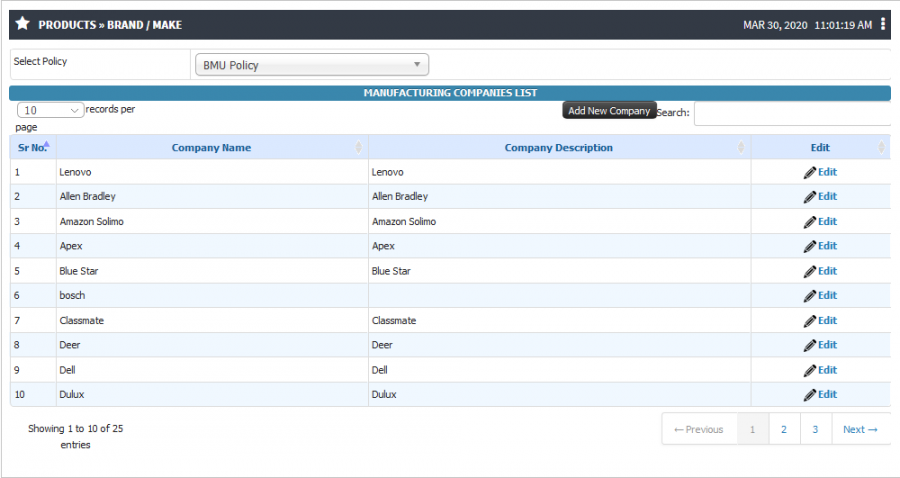Go to Previous page

(x=699, y=429)
